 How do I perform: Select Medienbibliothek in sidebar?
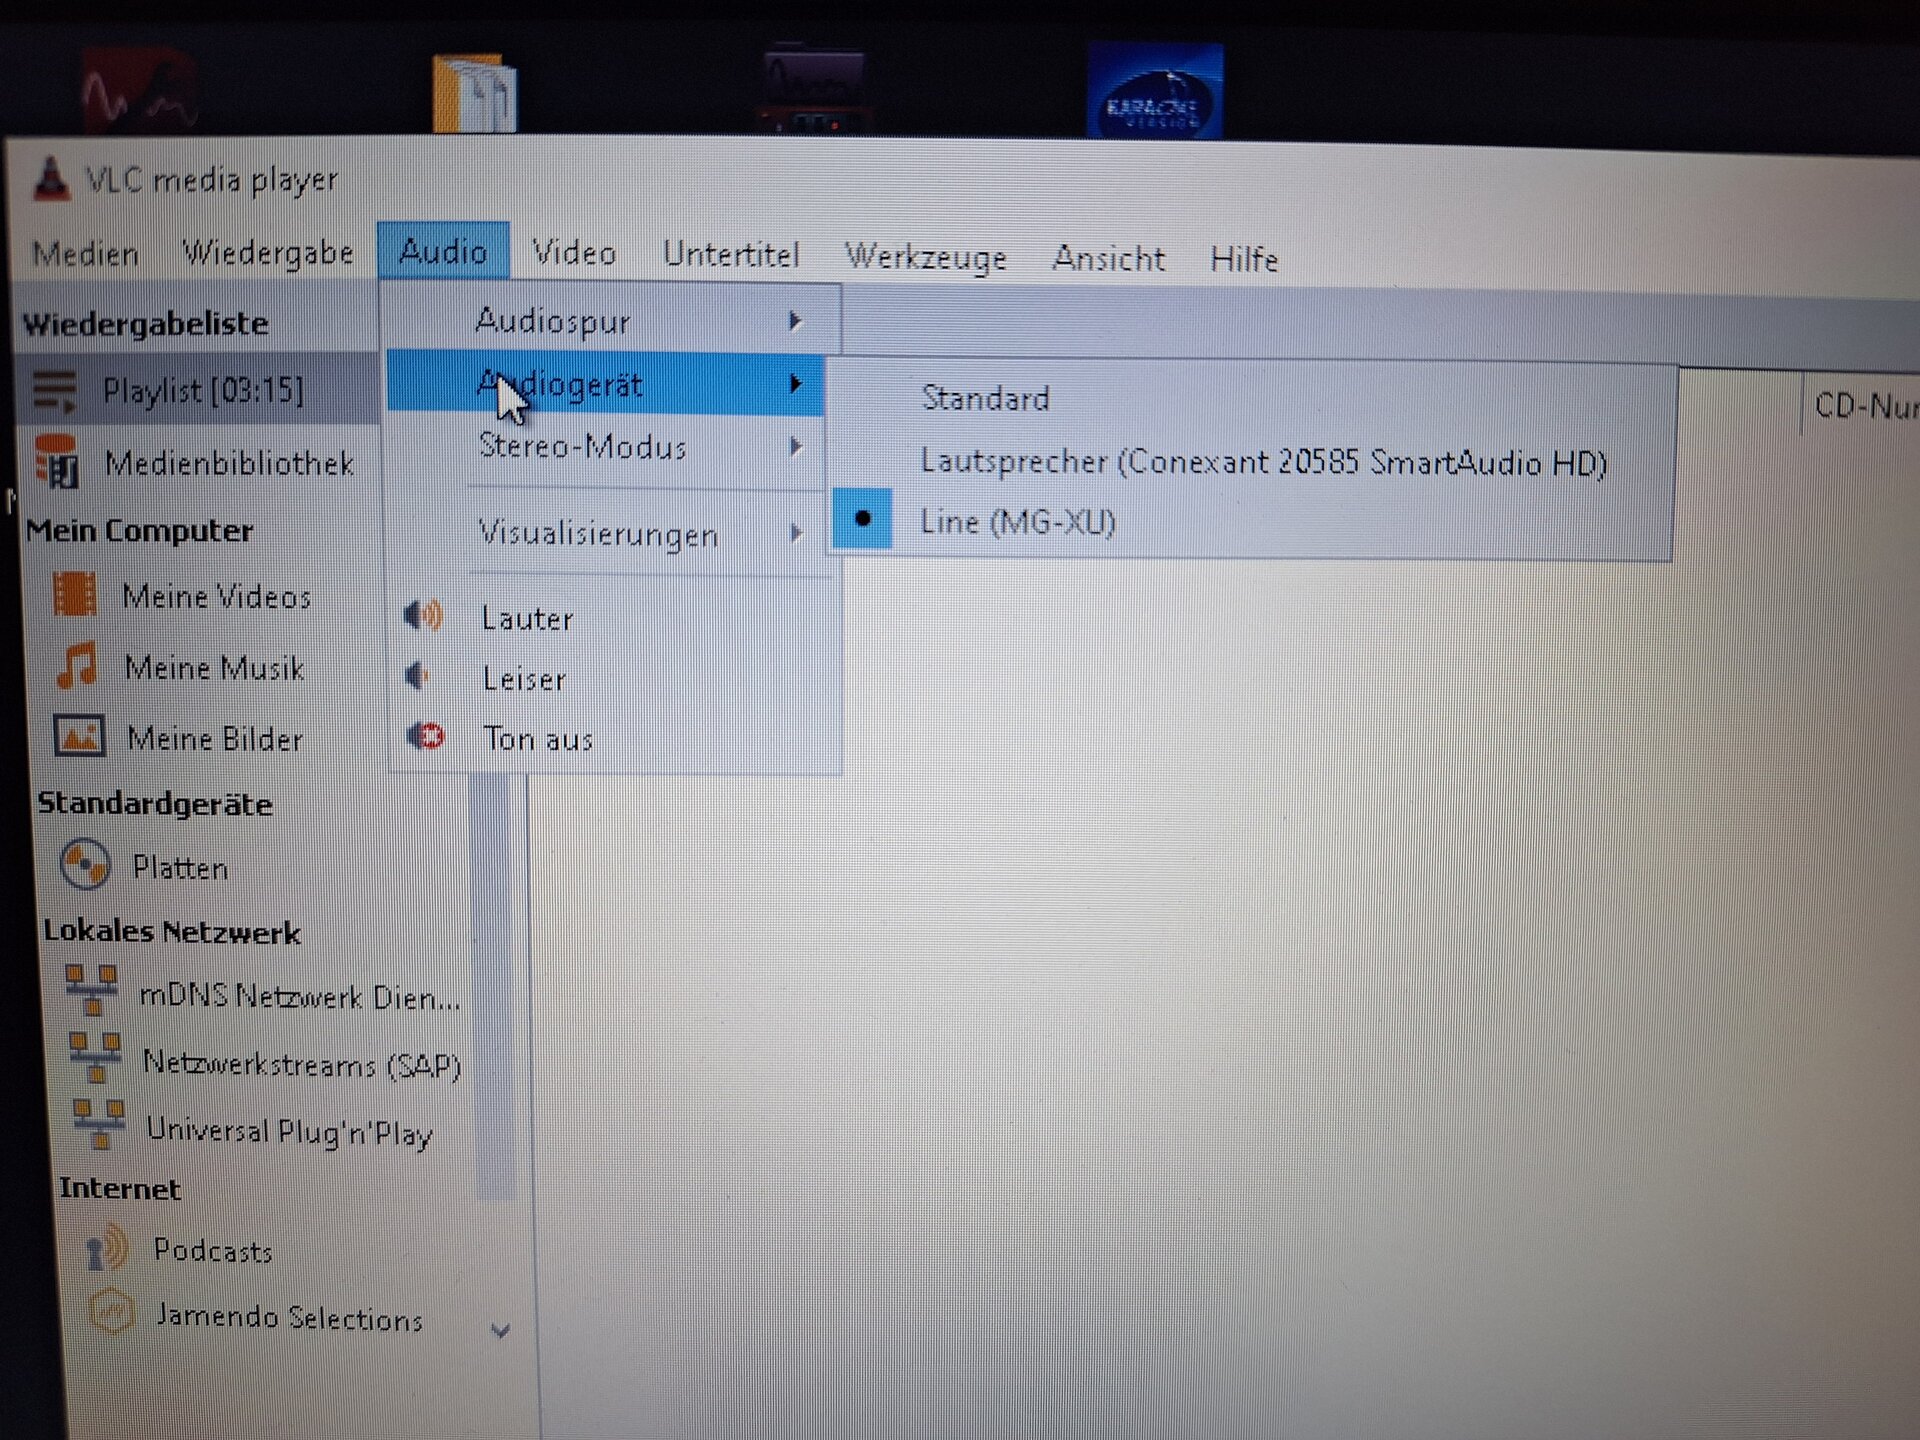230,463
